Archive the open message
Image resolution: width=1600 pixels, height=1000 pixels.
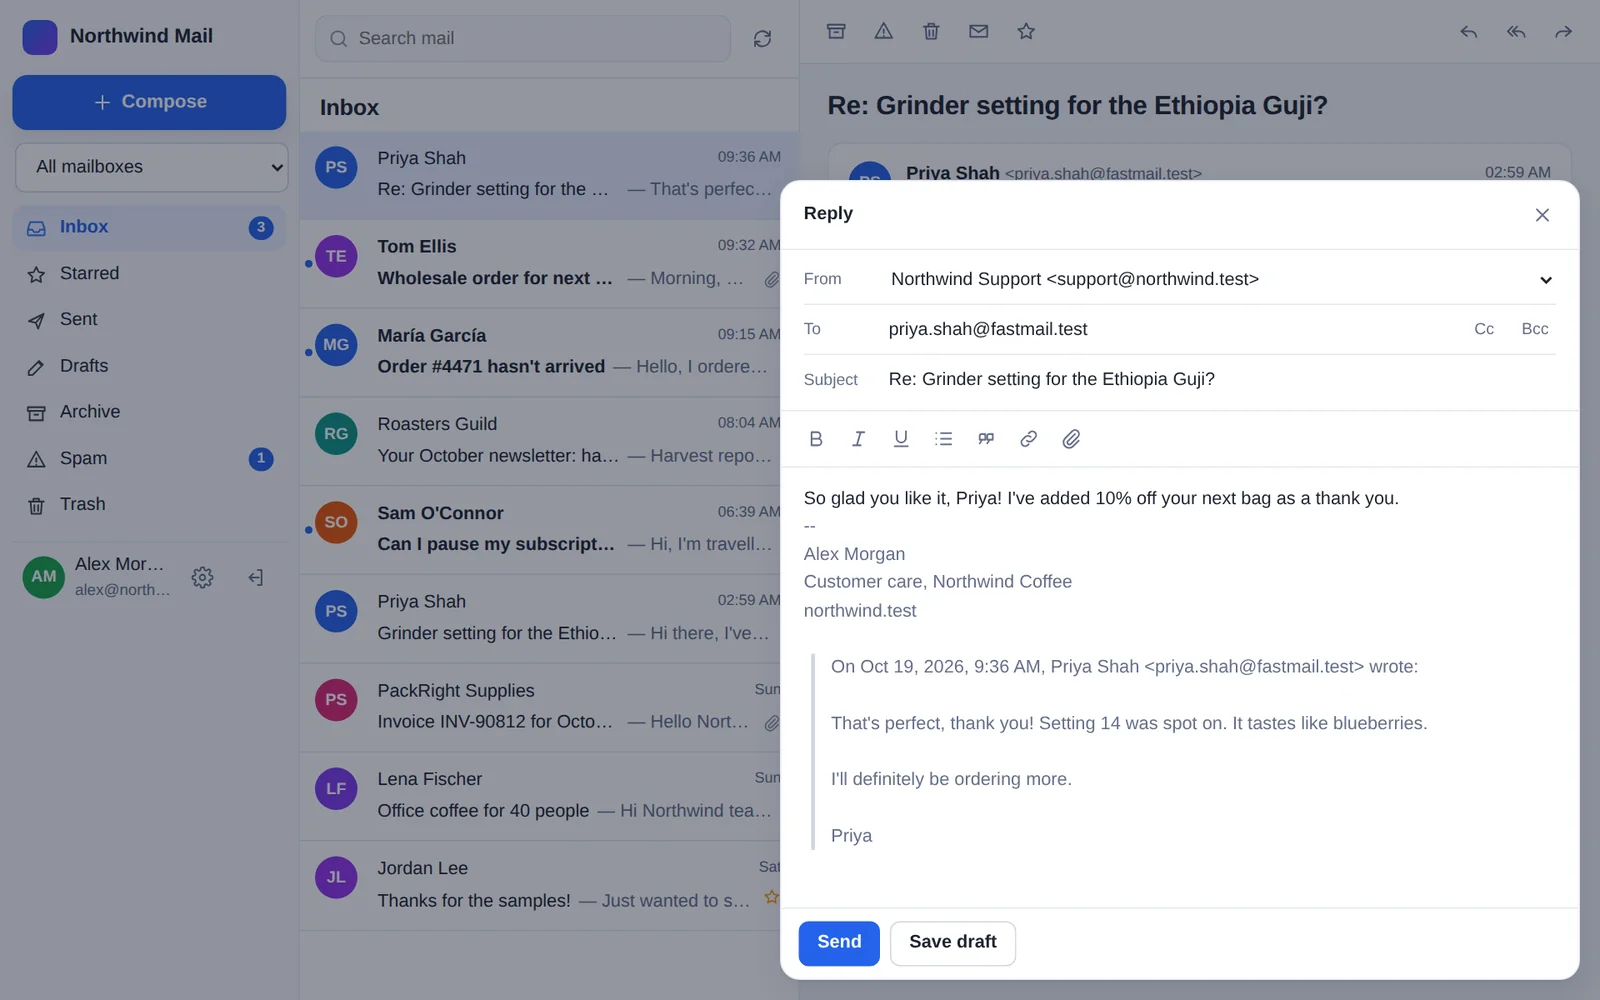[x=836, y=32]
